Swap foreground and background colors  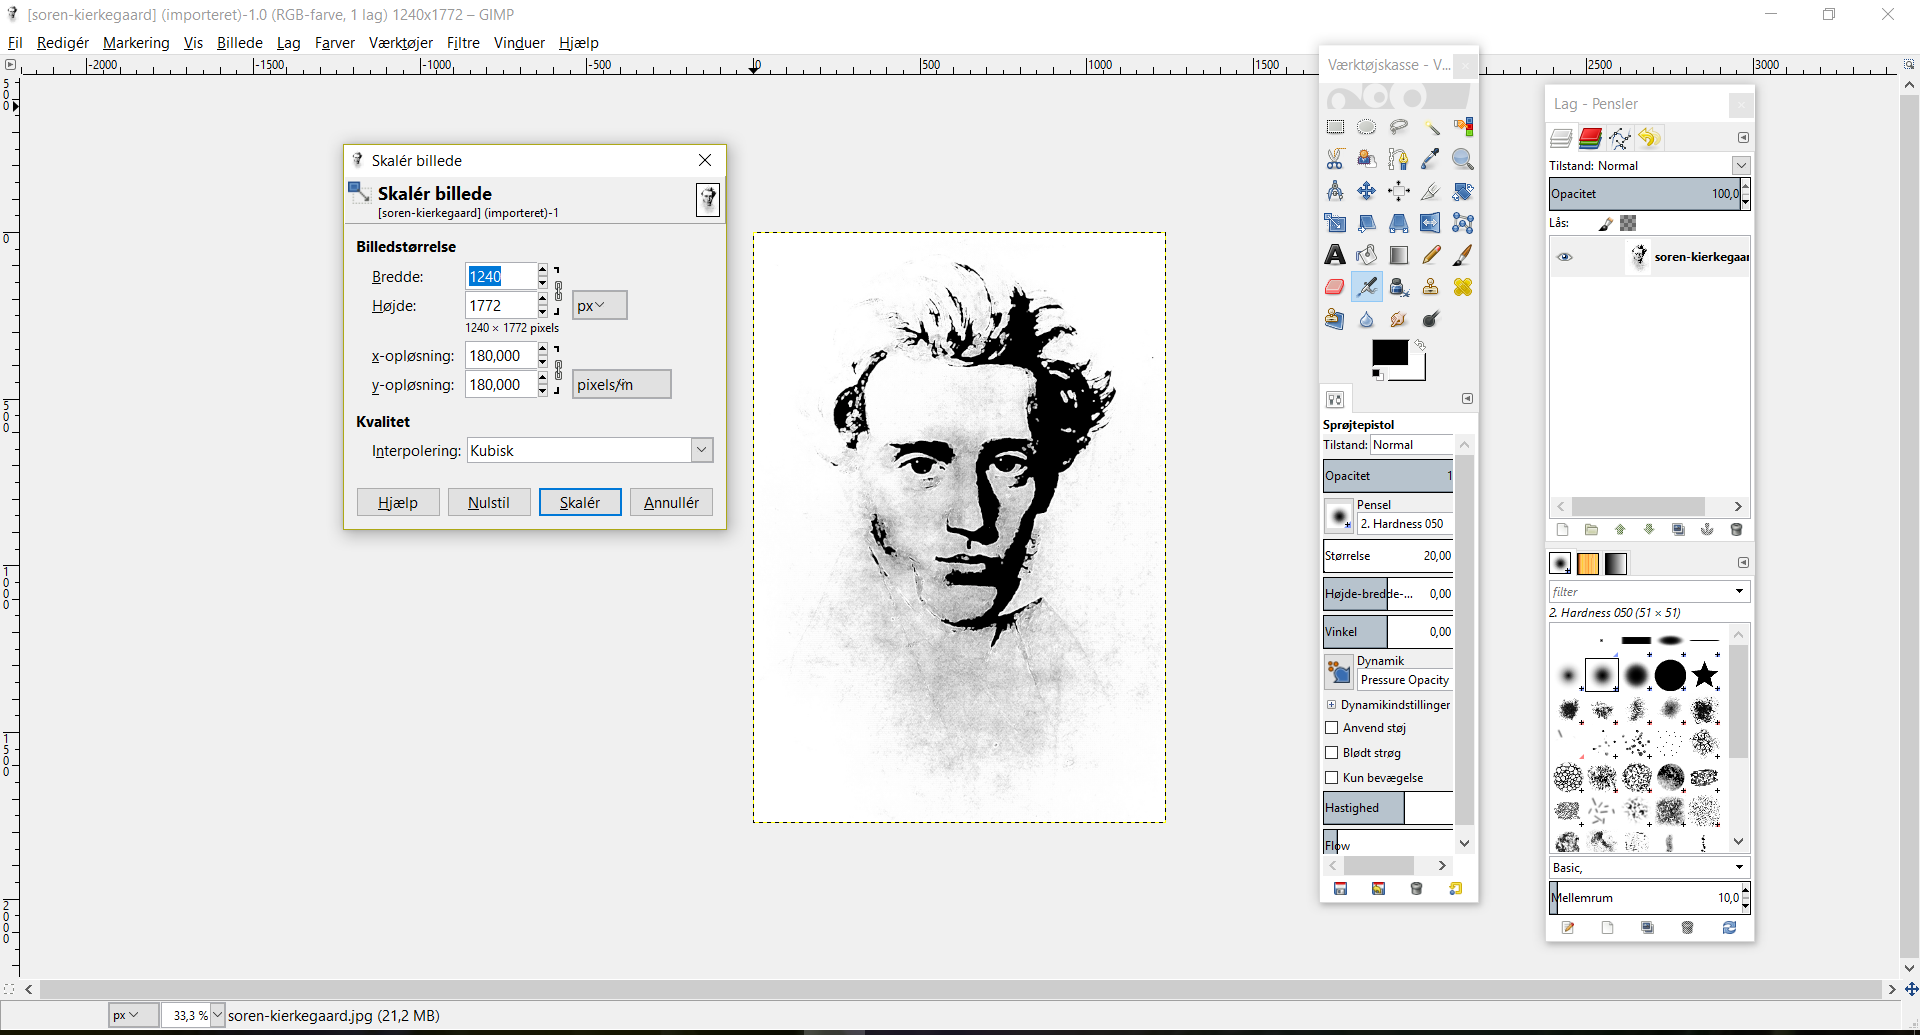pyautogui.click(x=1420, y=345)
